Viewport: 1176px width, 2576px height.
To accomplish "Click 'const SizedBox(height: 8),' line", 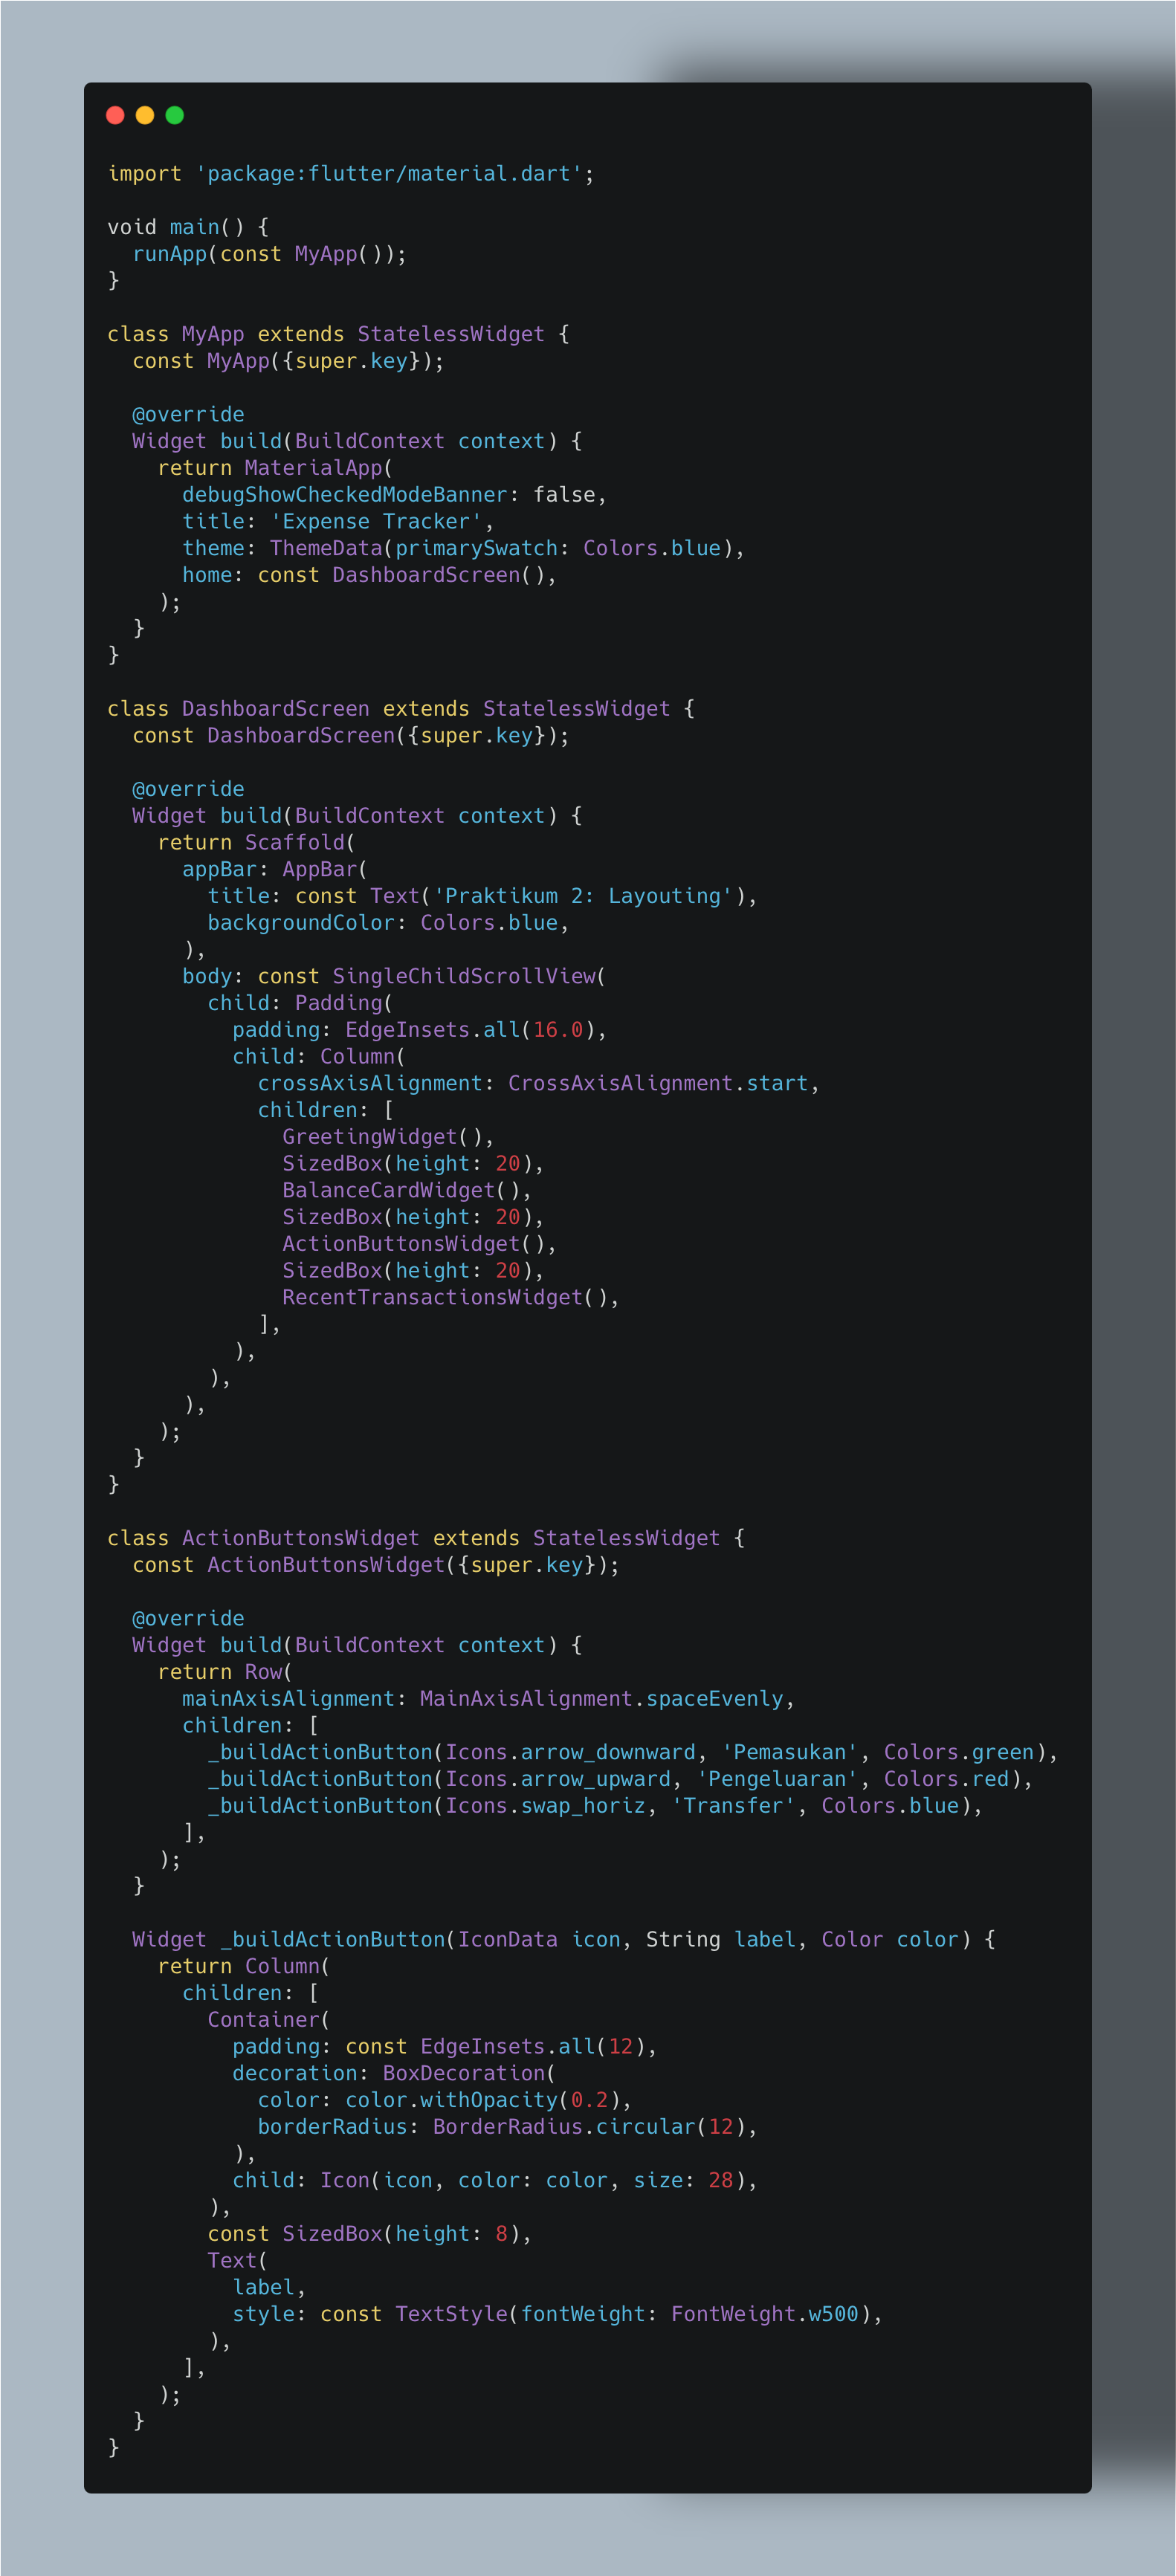I will [369, 2234].
